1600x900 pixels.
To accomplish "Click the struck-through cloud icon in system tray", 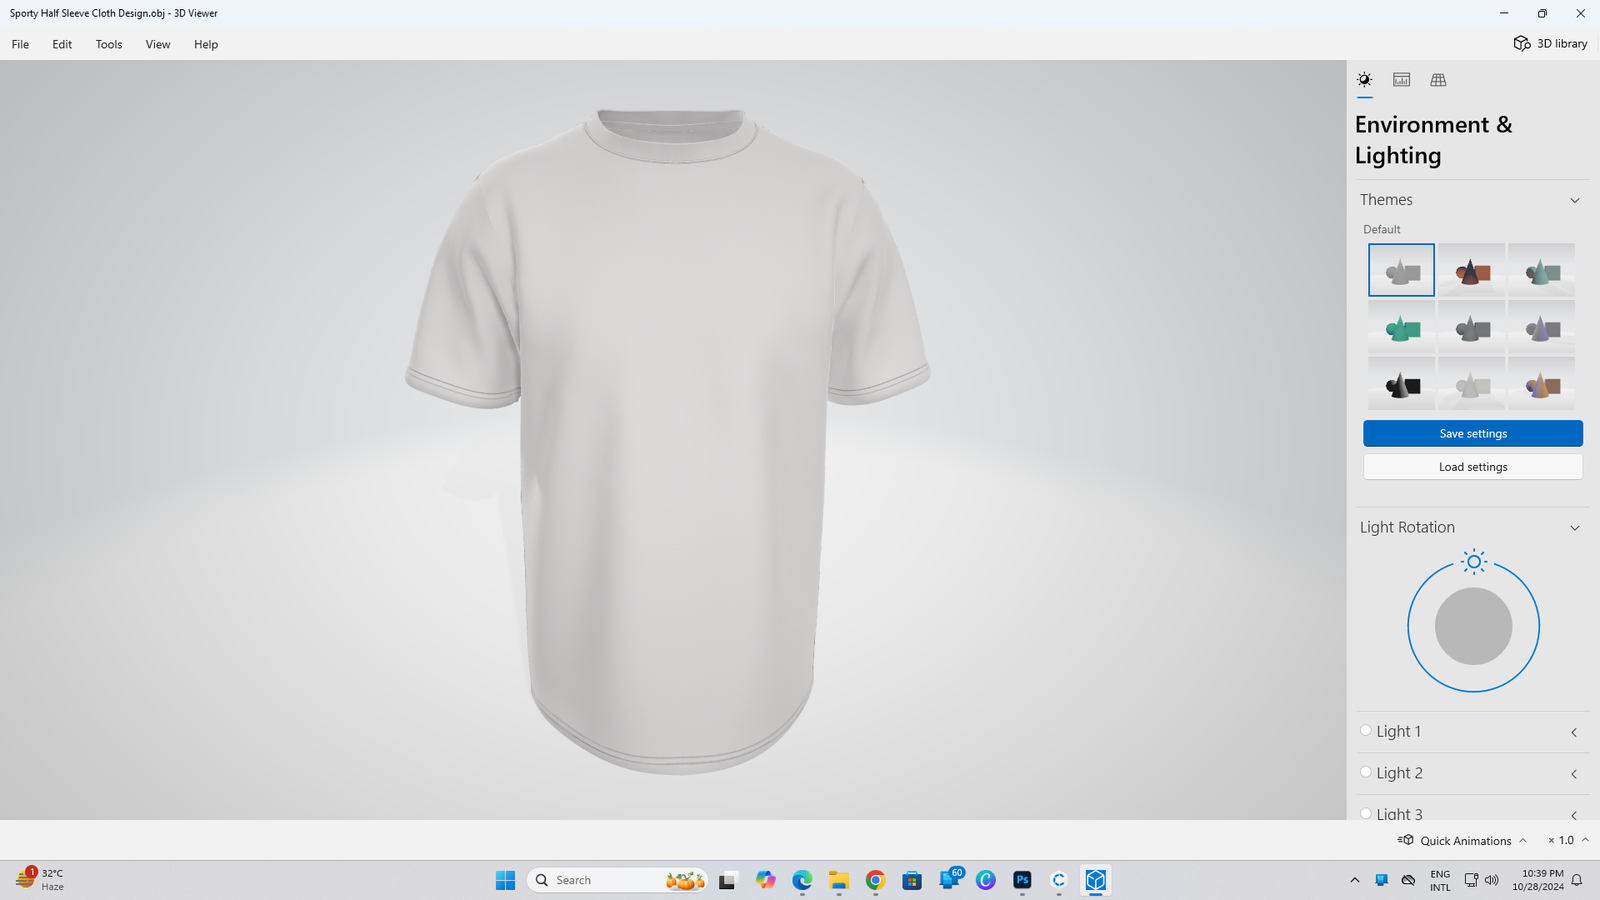I will (1408, 880).
